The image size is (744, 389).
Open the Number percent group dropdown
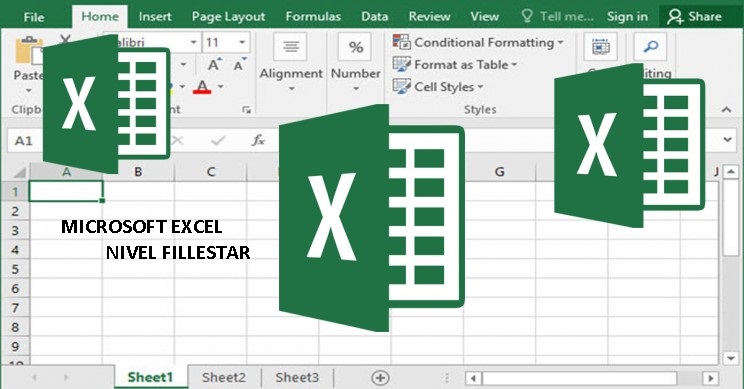click(356, 89)
